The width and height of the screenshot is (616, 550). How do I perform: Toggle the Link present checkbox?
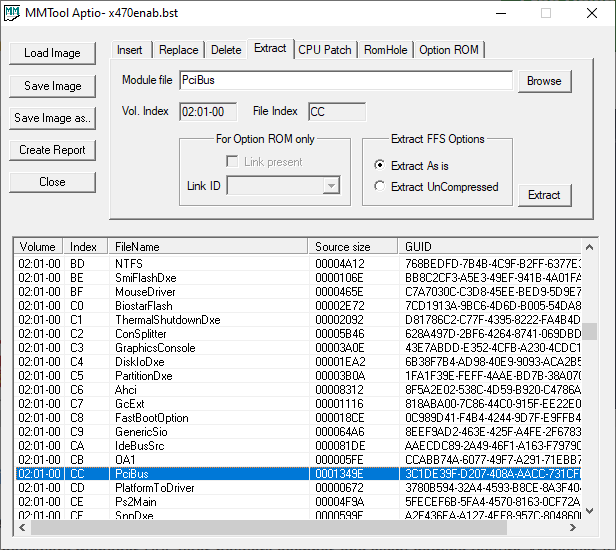point(231,162)
